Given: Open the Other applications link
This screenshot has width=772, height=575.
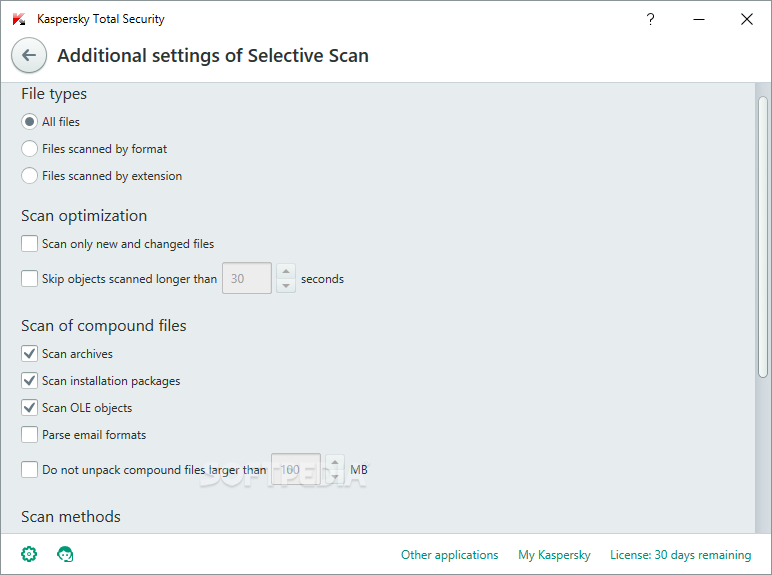Looking at the screenshot, I should (x=450, y=555).
